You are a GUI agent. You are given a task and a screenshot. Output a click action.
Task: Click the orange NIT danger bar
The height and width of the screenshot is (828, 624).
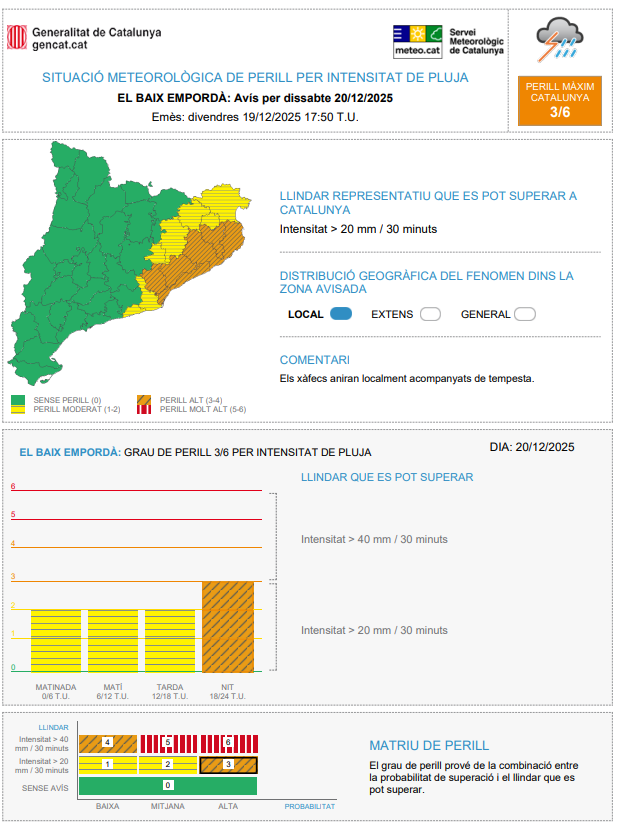228,626
